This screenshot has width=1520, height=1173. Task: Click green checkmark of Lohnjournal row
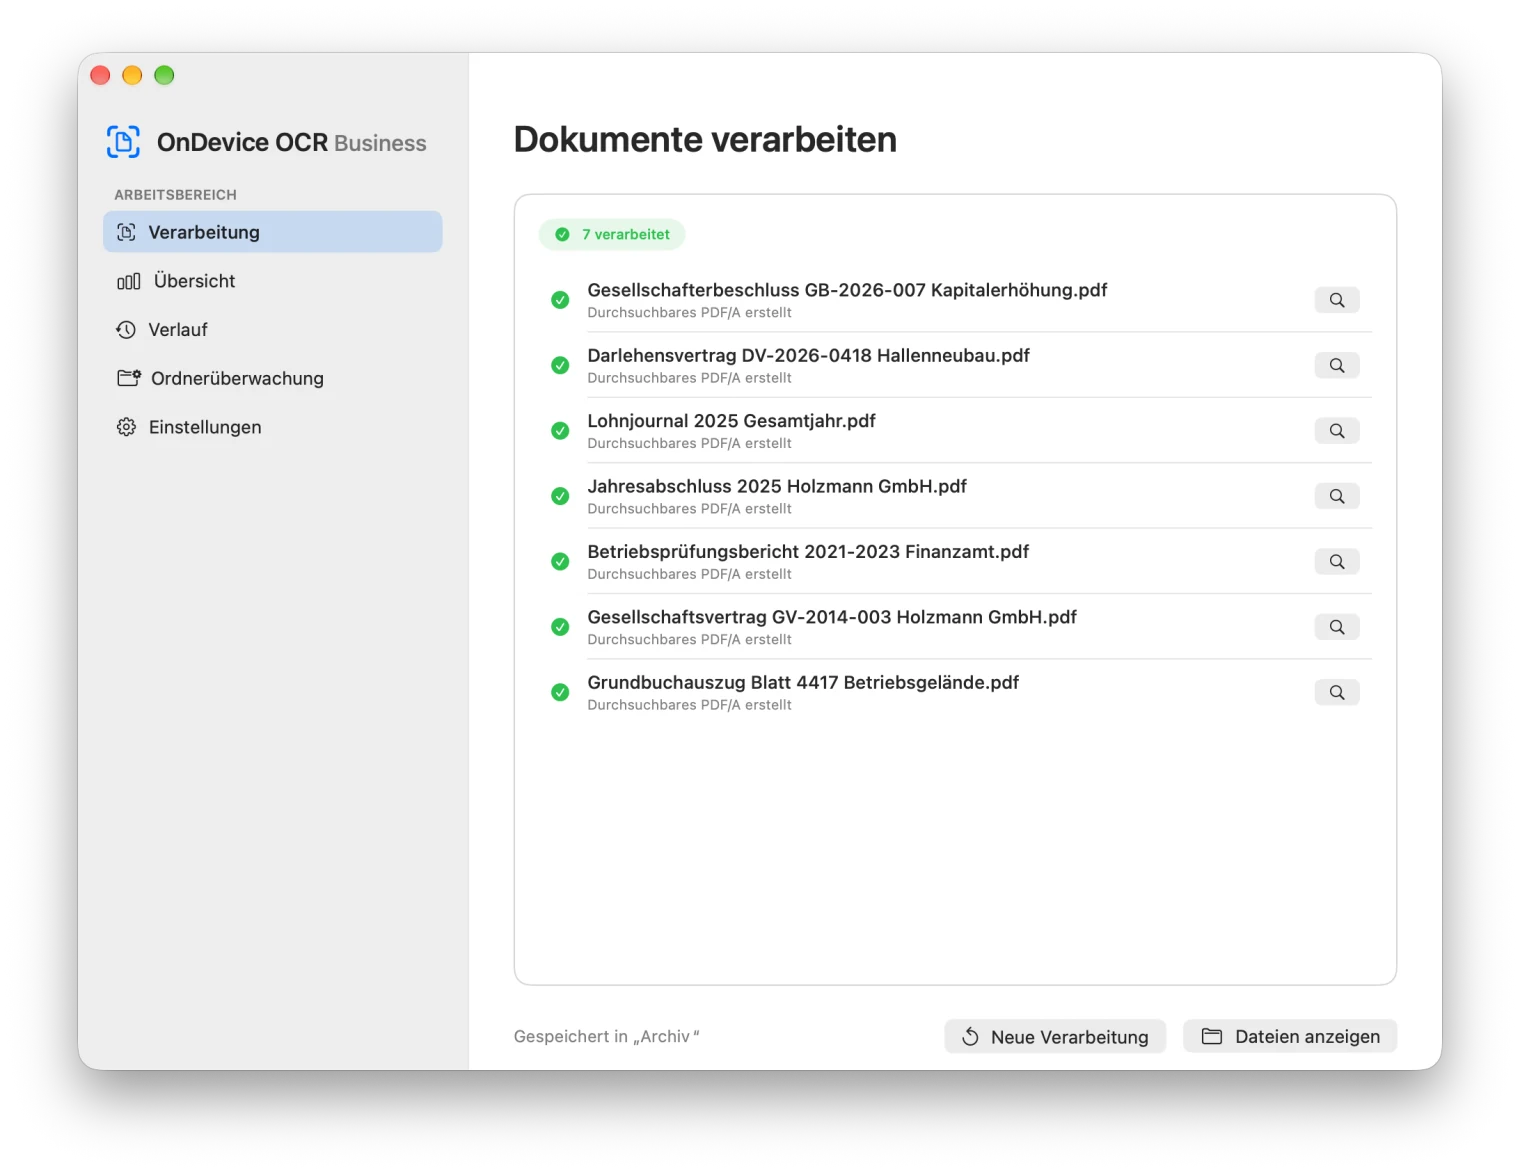coord(560,431)
